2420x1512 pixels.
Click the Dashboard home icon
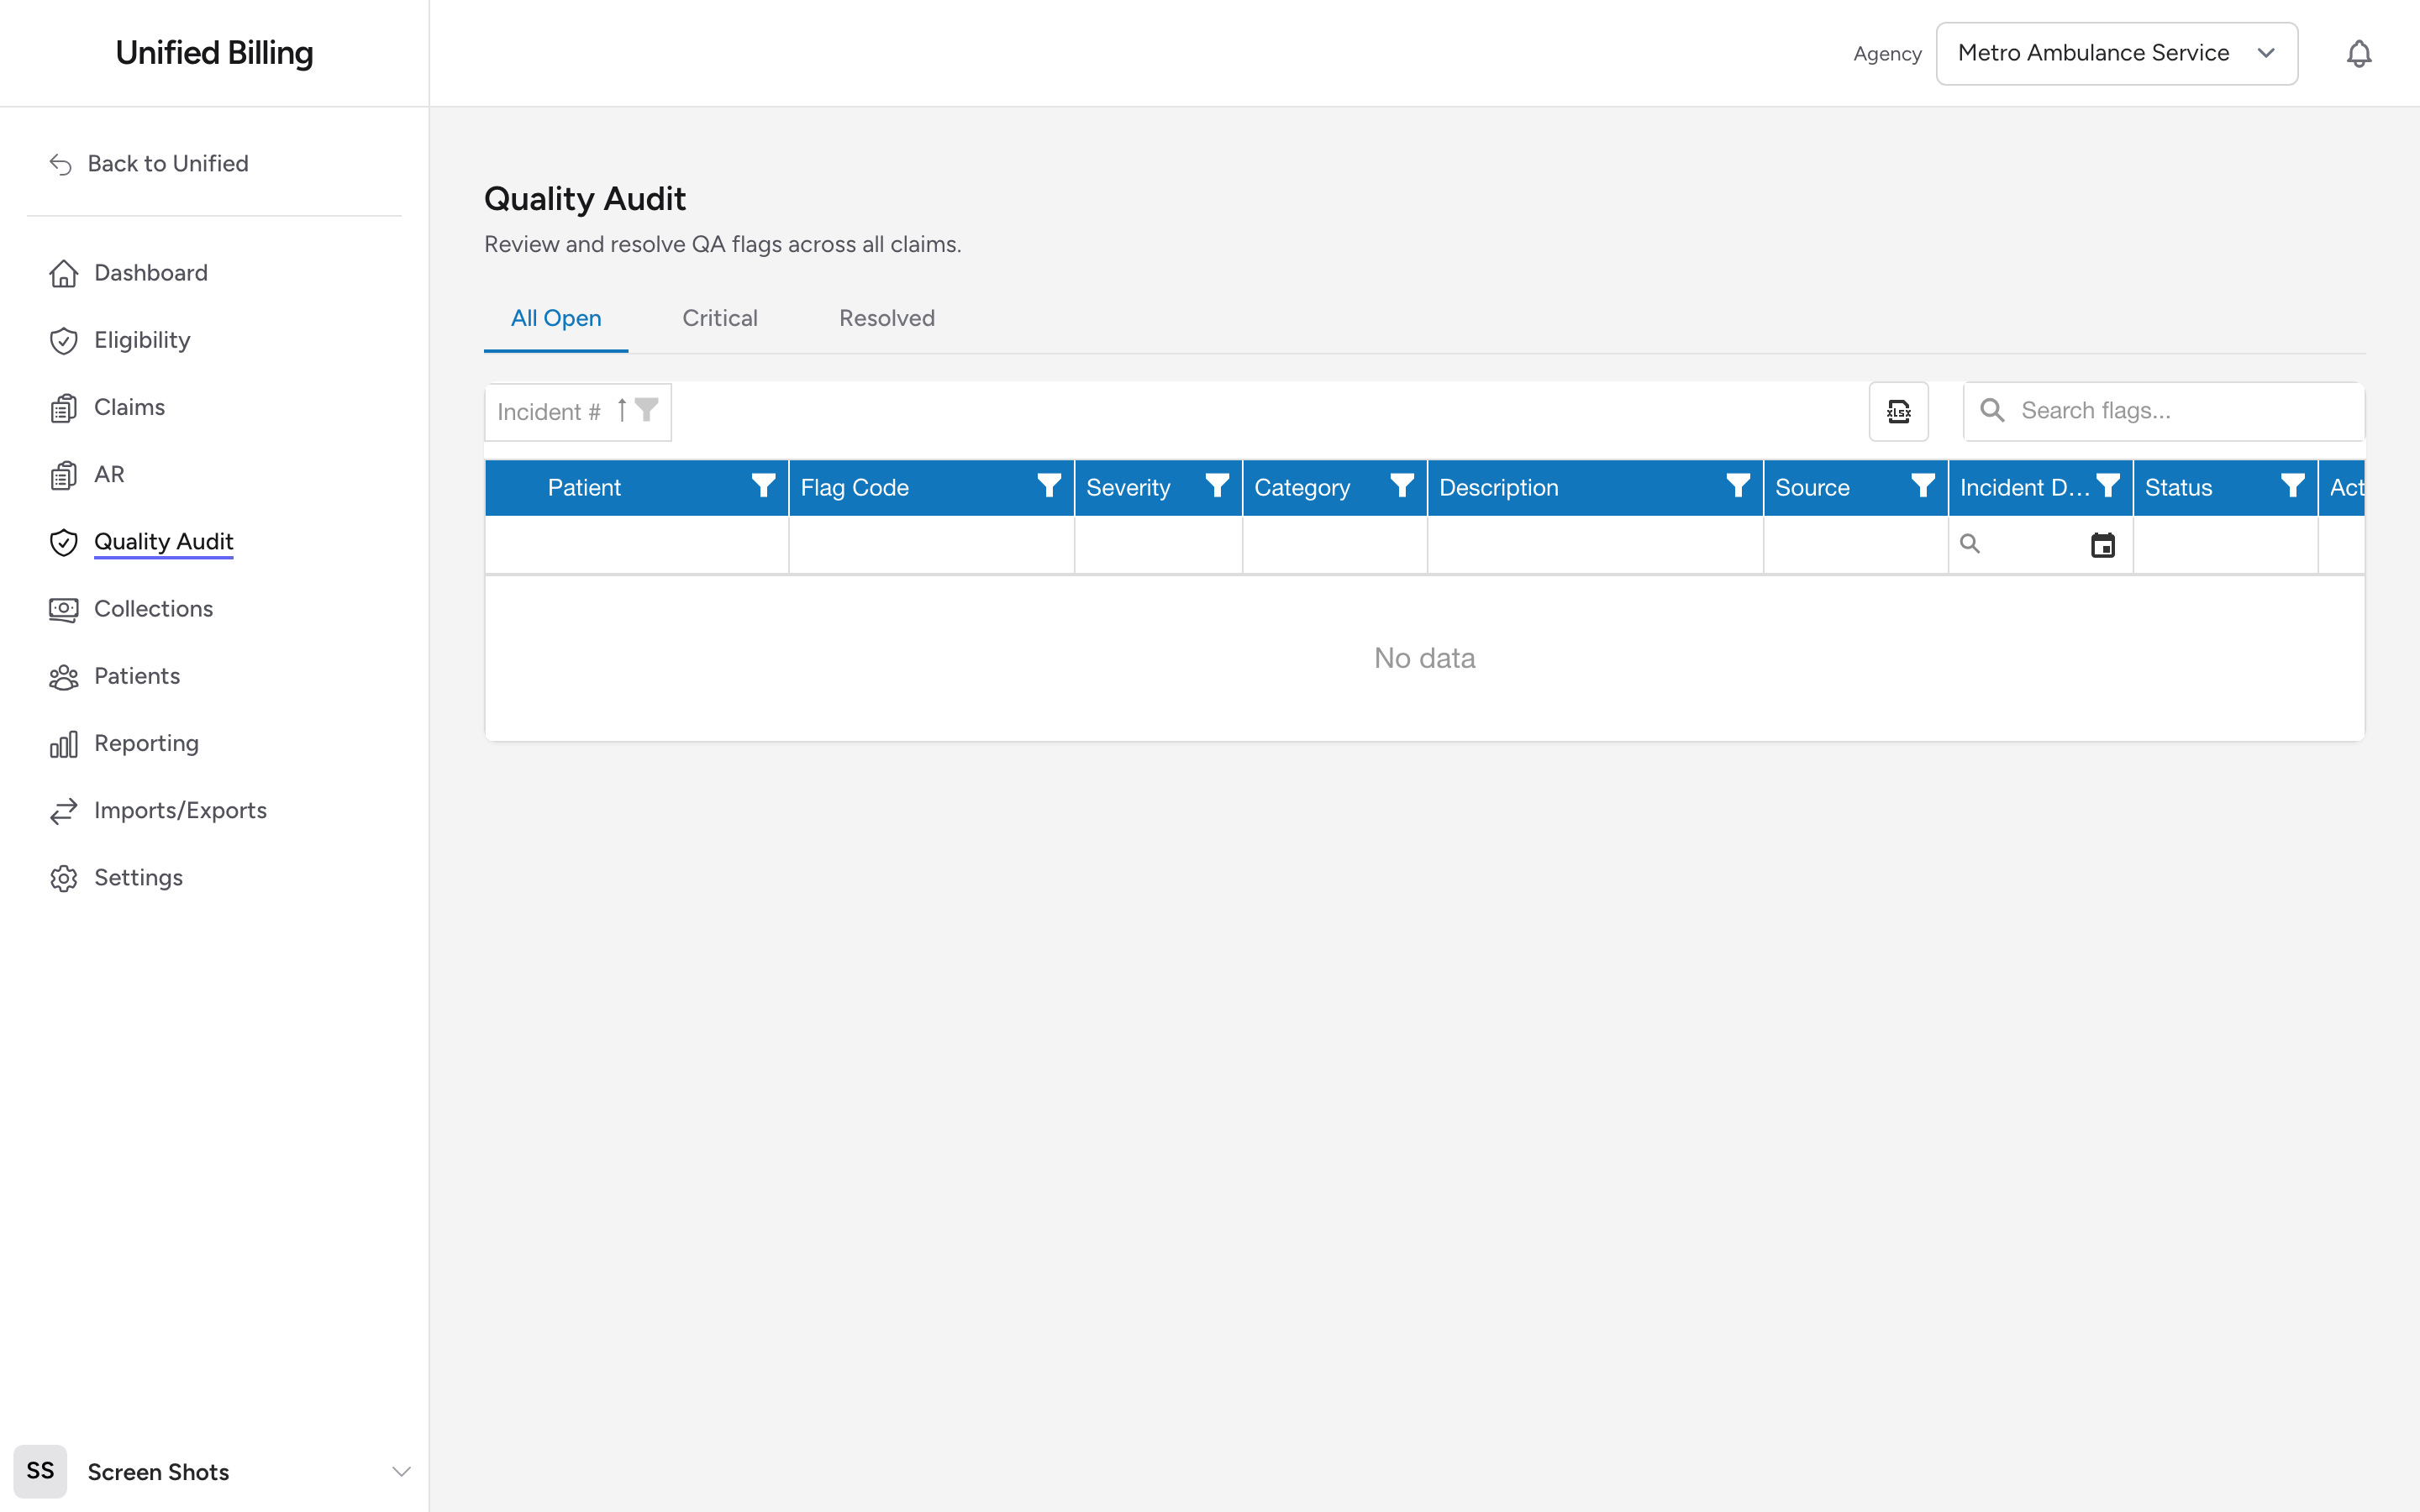coord(64,273)
